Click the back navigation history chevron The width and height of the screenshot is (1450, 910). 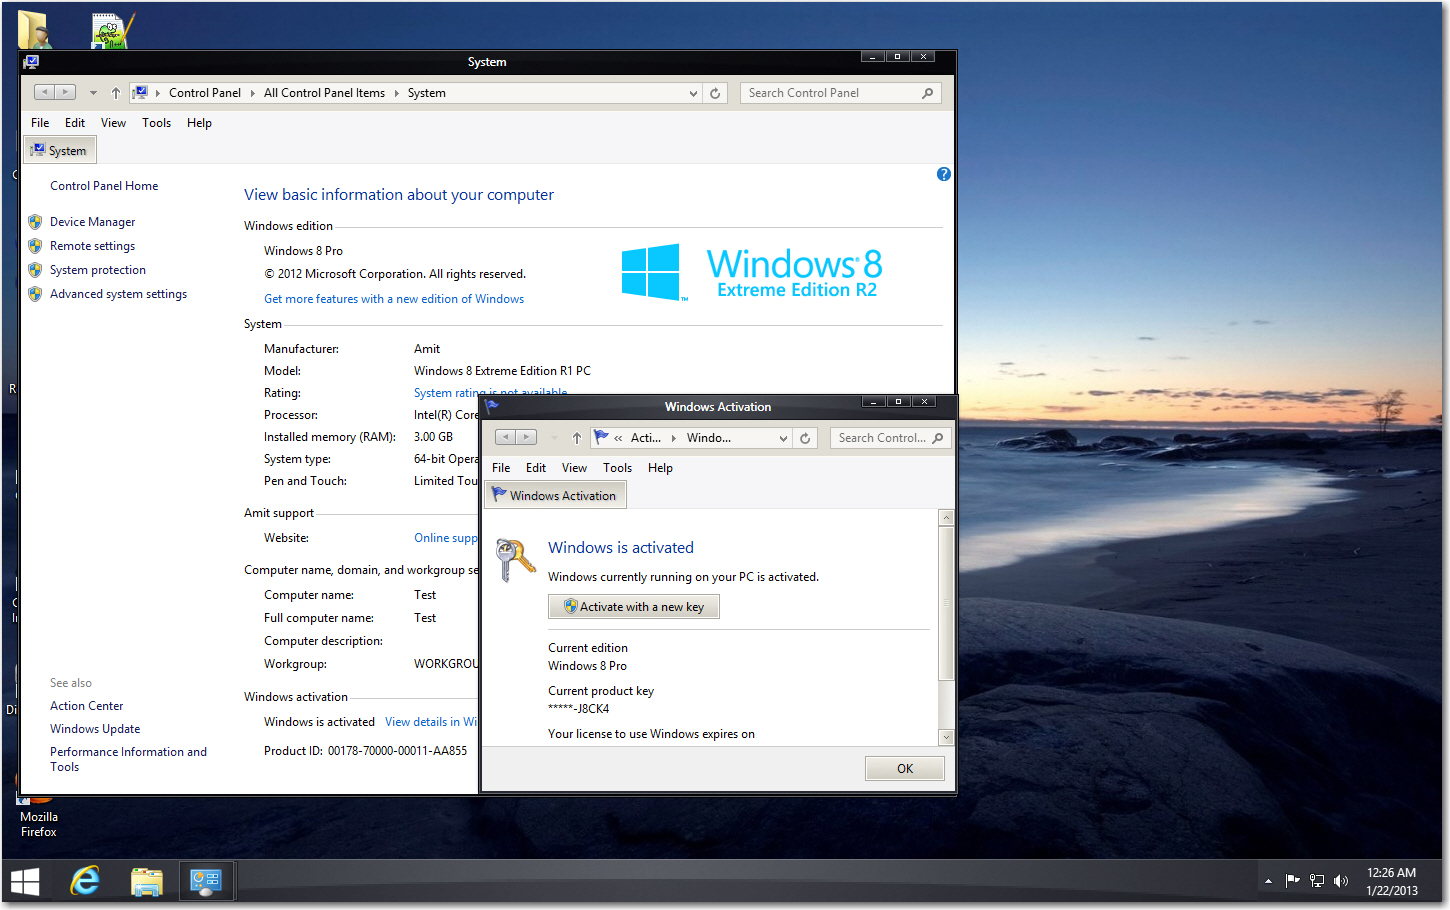coord(93,92)
